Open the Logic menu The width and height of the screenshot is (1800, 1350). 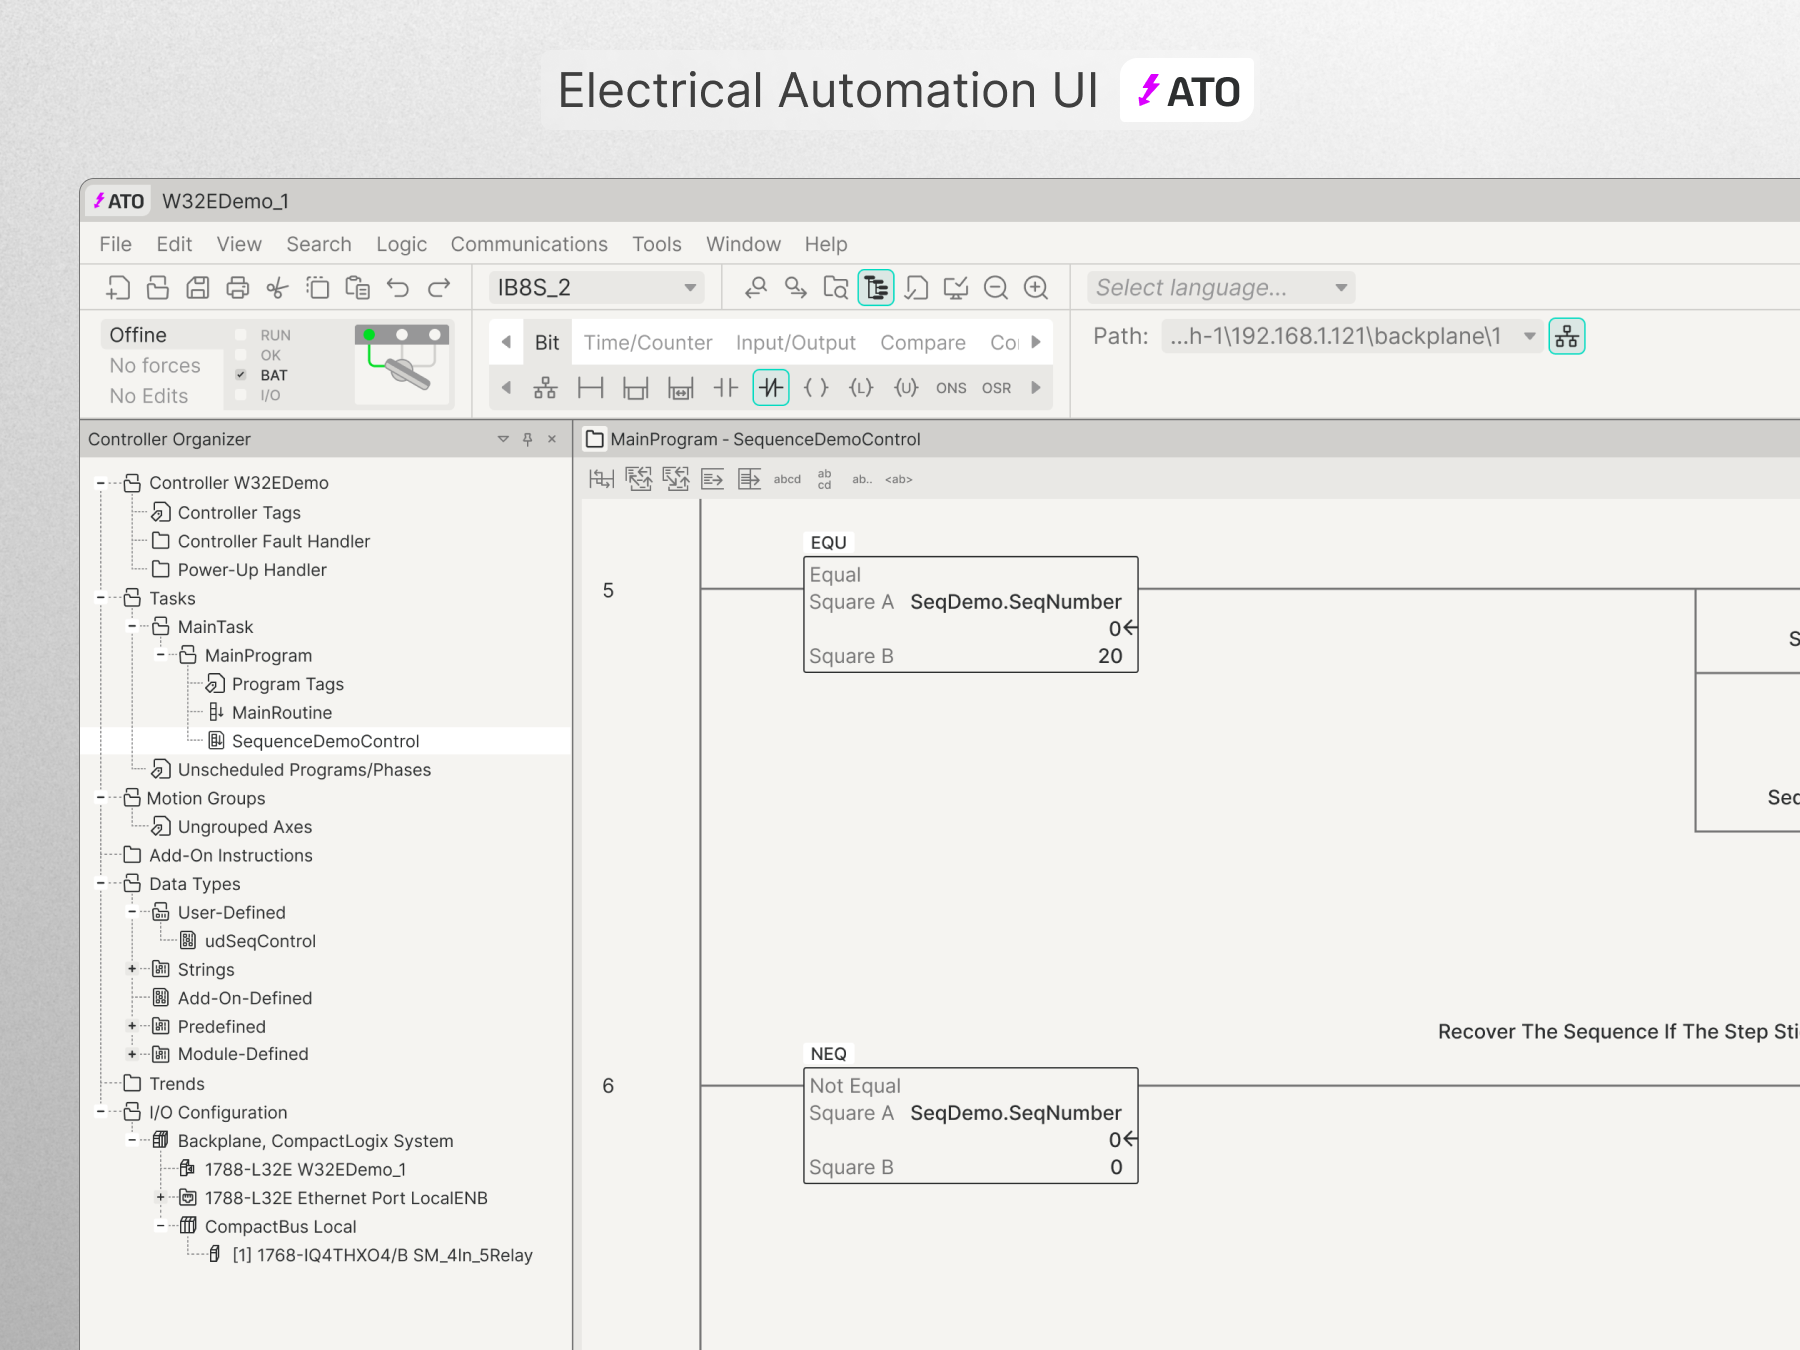coord(401,244)
